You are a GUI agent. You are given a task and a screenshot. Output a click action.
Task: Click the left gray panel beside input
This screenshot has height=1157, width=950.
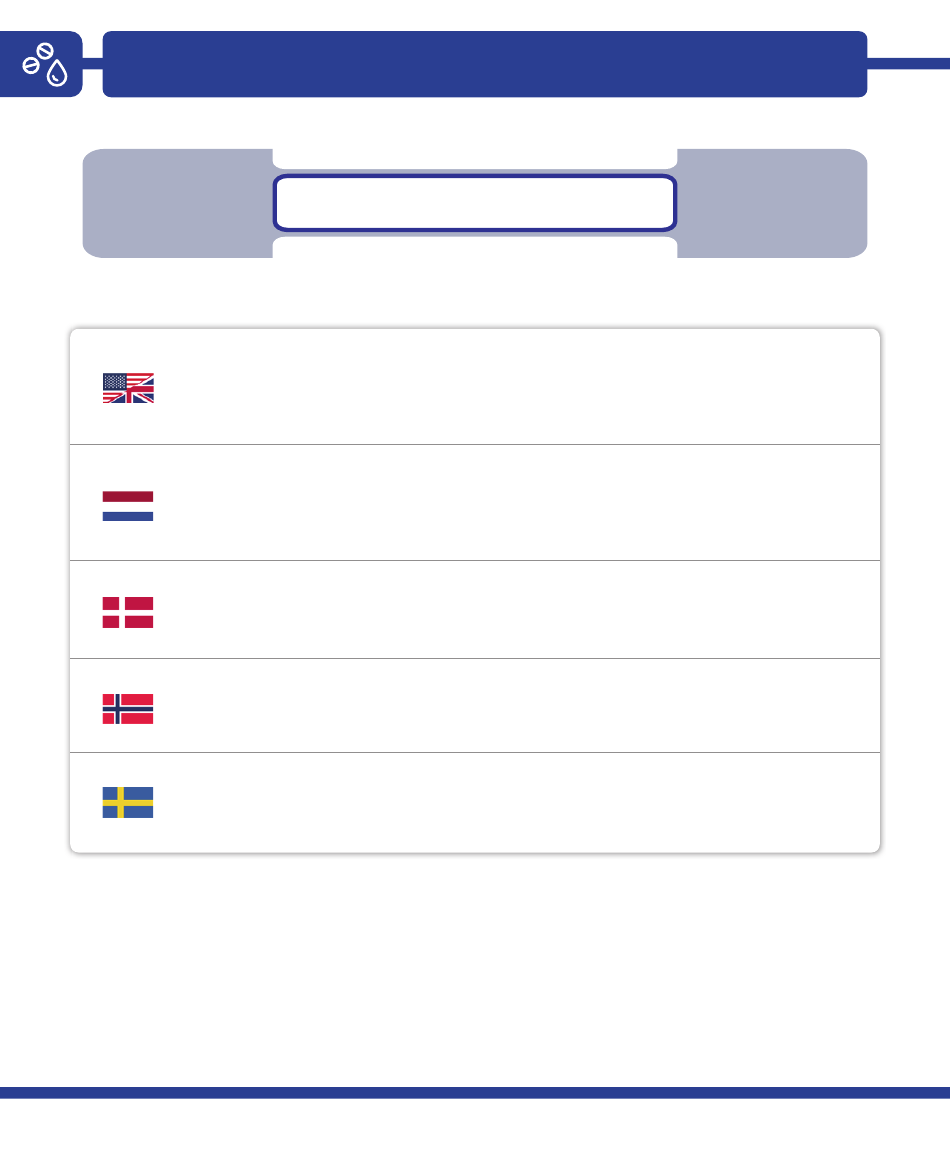tap(177, 204)
